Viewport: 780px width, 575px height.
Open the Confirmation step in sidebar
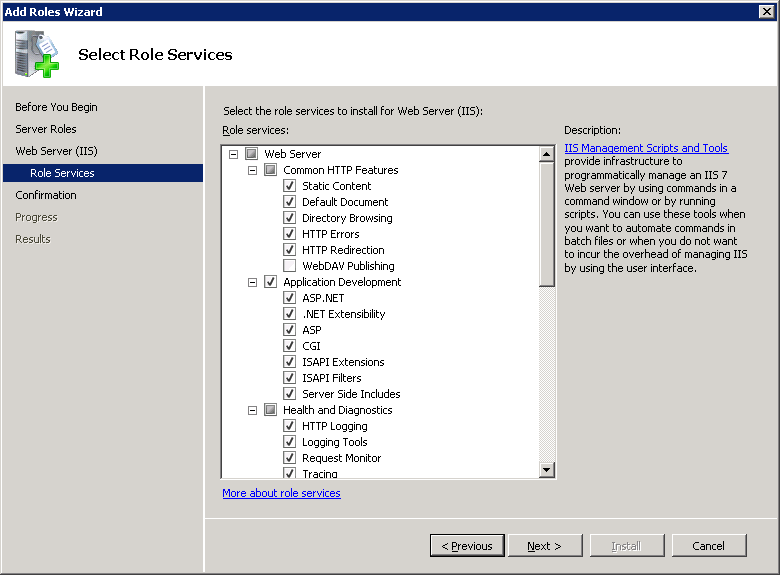pos(46,195)
